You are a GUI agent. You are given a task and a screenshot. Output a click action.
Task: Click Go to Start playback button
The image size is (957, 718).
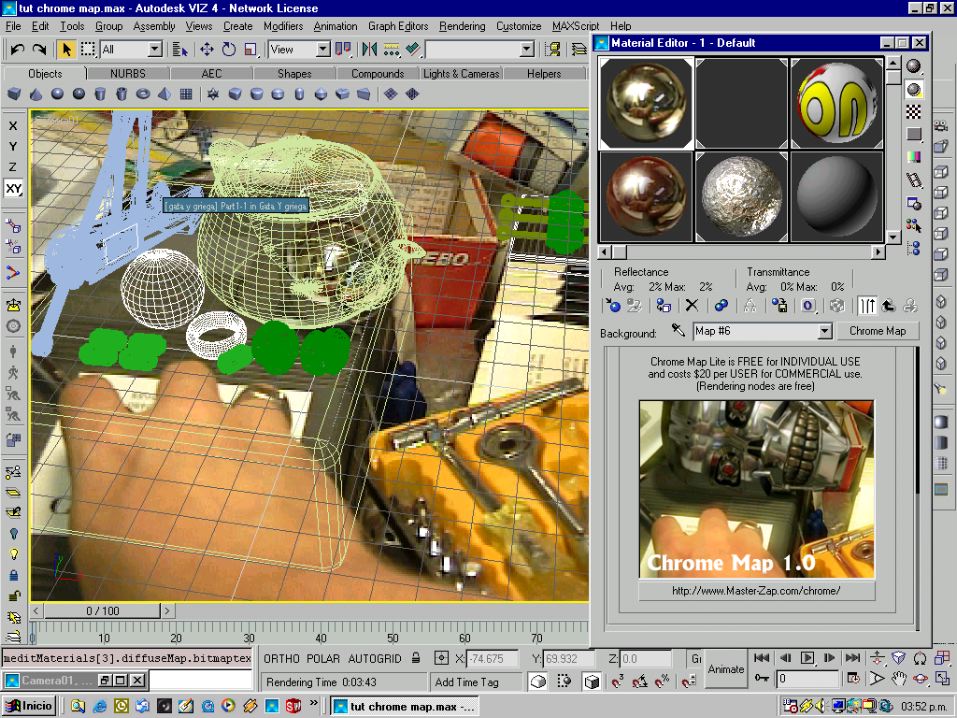[x=761, y=658]
